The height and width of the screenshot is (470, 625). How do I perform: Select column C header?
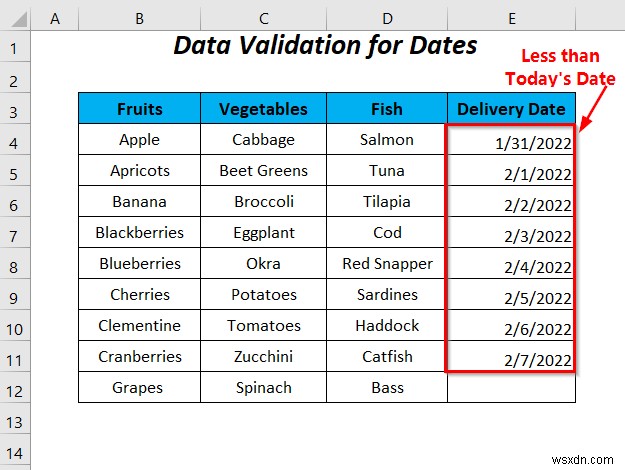click(263, 18)
